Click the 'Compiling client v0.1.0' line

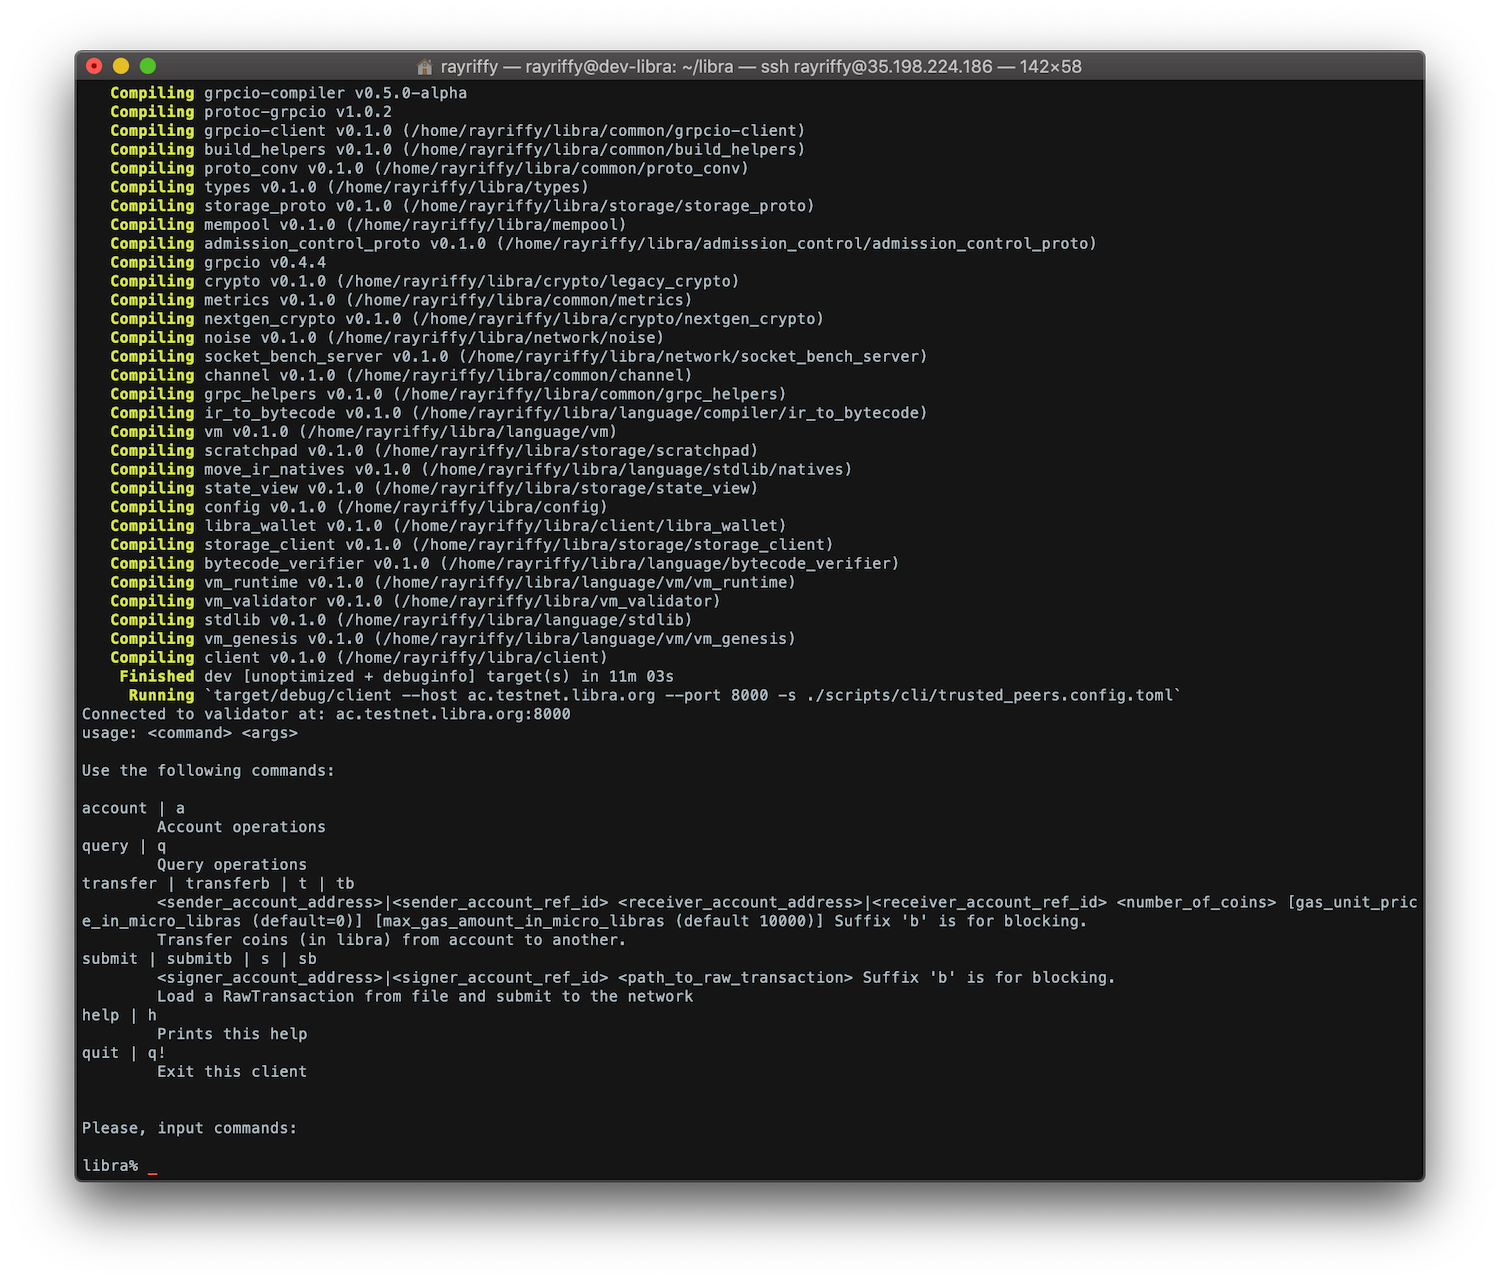[x=359, y=658]
